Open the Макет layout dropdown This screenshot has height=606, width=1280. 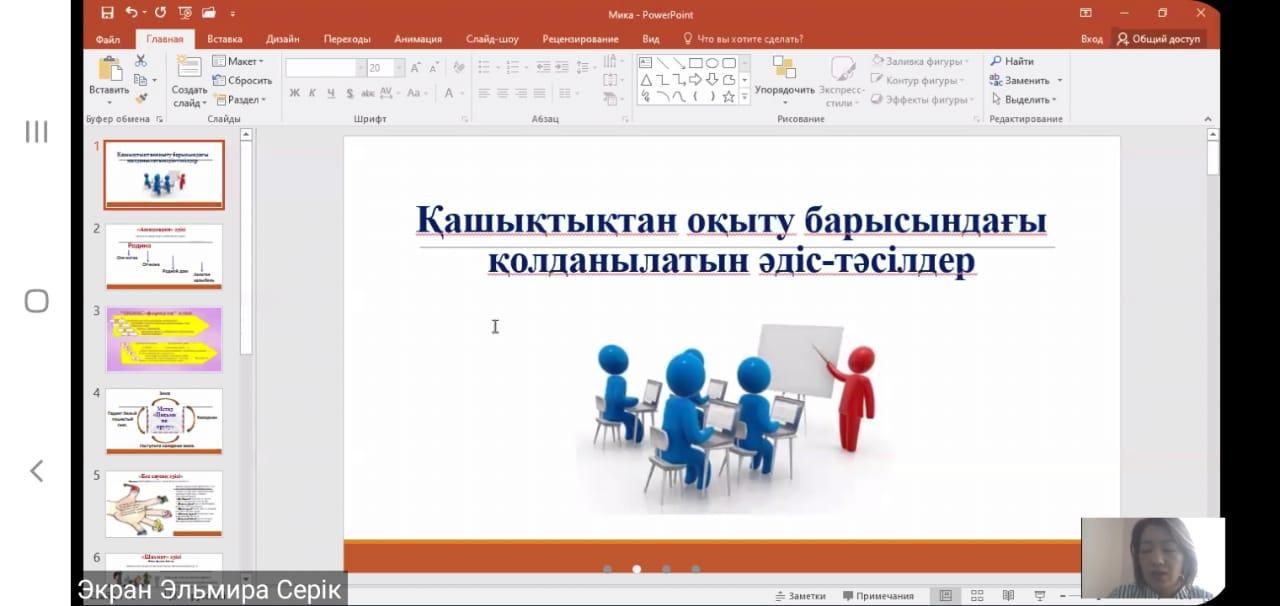238,61
